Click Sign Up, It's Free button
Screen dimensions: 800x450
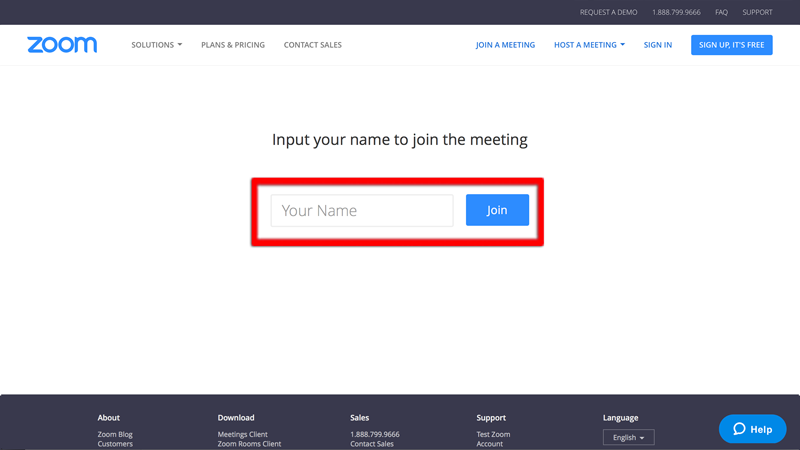point(732,45)
